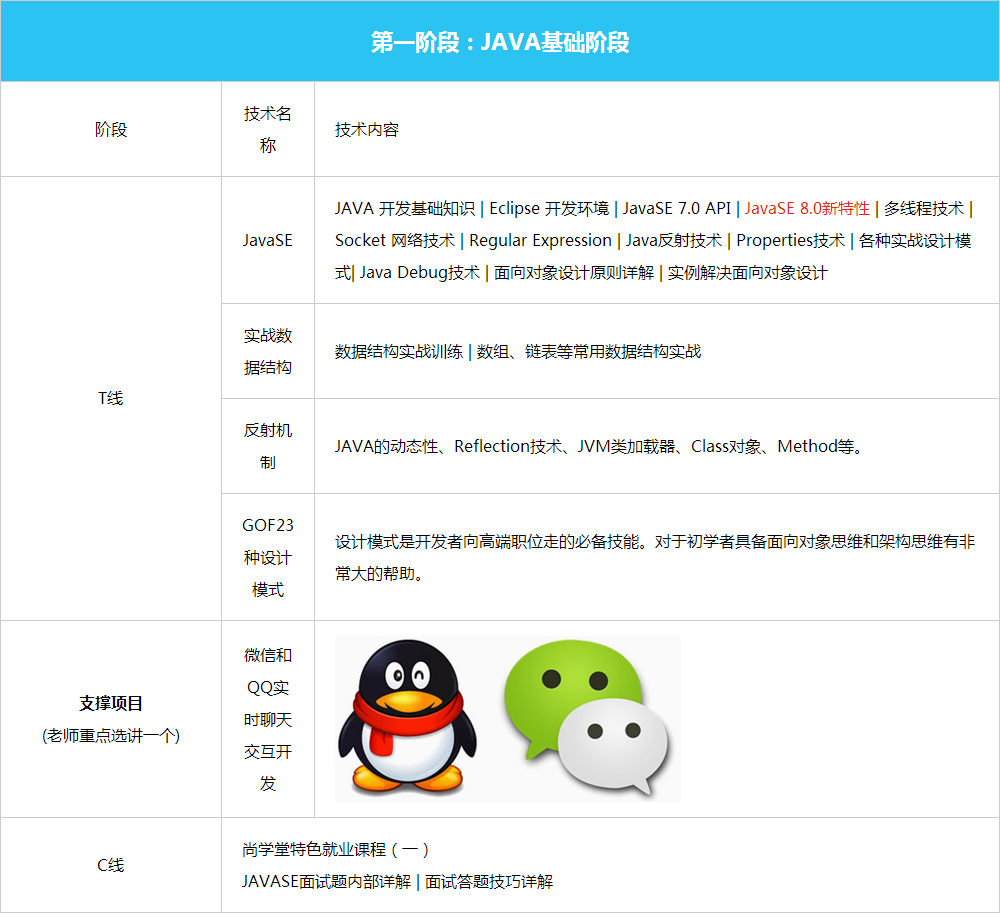This screenshot has height=913, width=1000.
Task: Click '尚学堂特色就业课程（一）' text
Action: click(336, 849)
